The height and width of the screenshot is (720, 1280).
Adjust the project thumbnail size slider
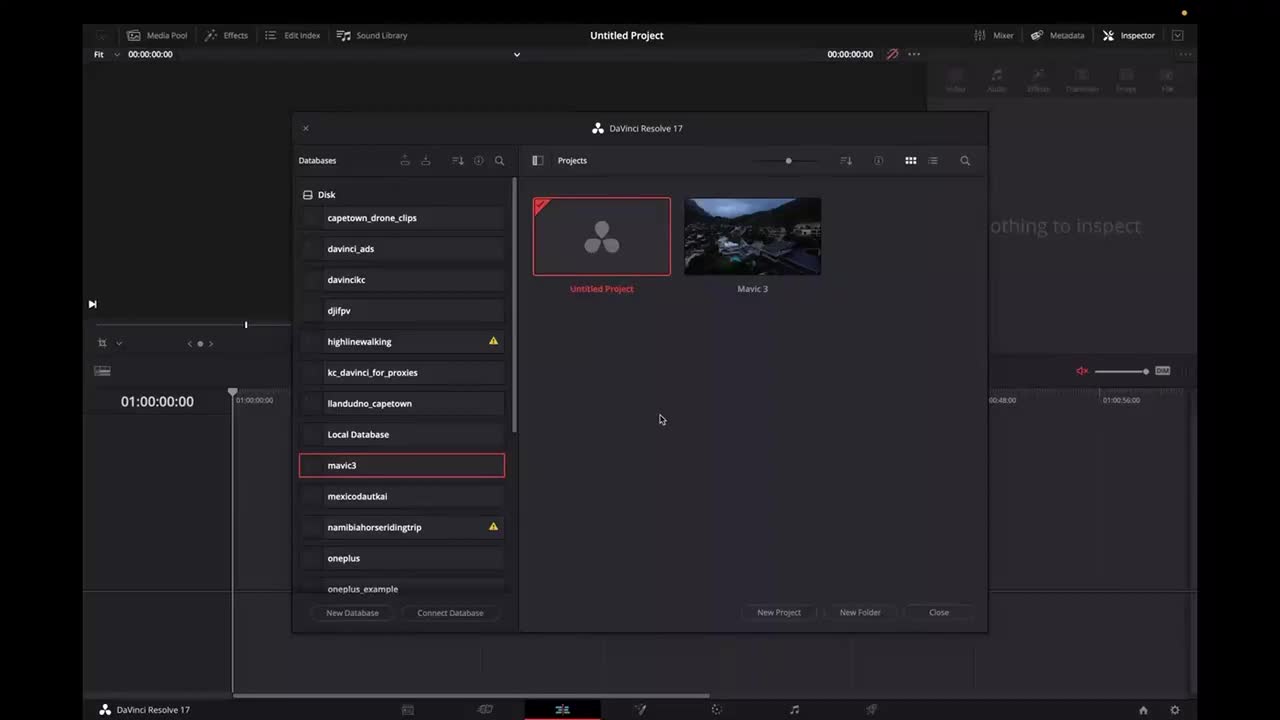click(x=788, y=160)
